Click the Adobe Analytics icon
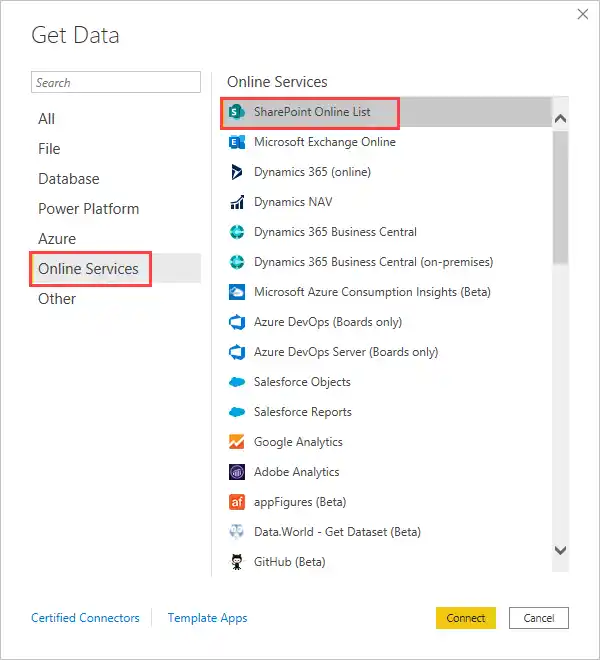 (237, 472)
